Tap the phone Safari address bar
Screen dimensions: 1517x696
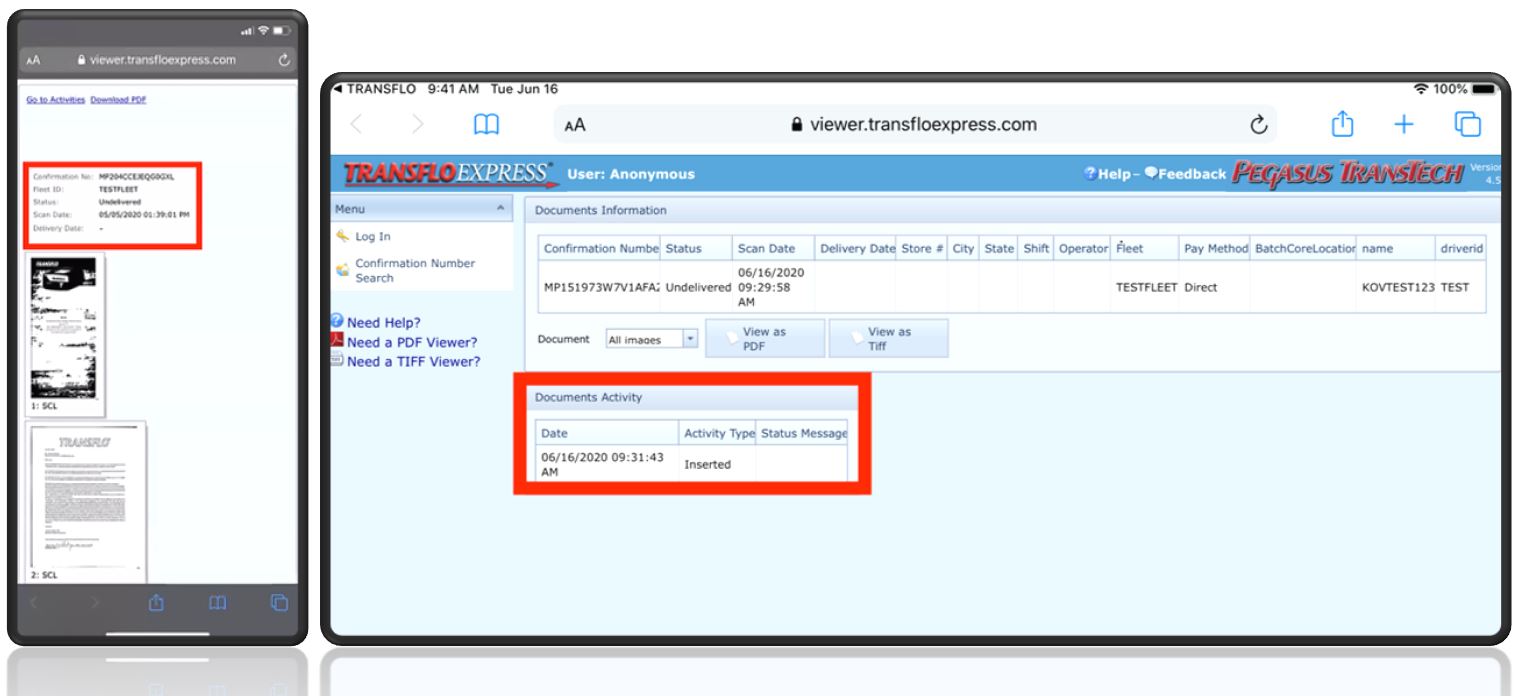pos(157,60)
